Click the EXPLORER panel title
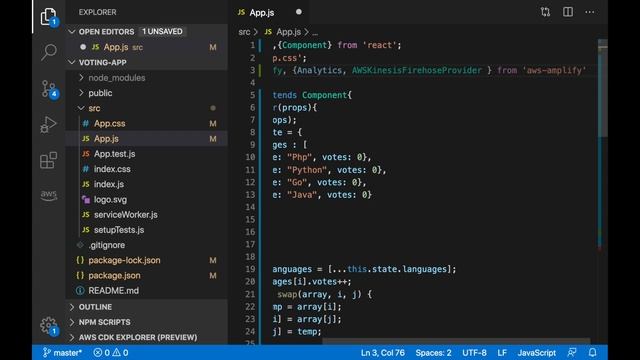Image resolution: width=640 pixels, height=360 pixels. point(98,12)
